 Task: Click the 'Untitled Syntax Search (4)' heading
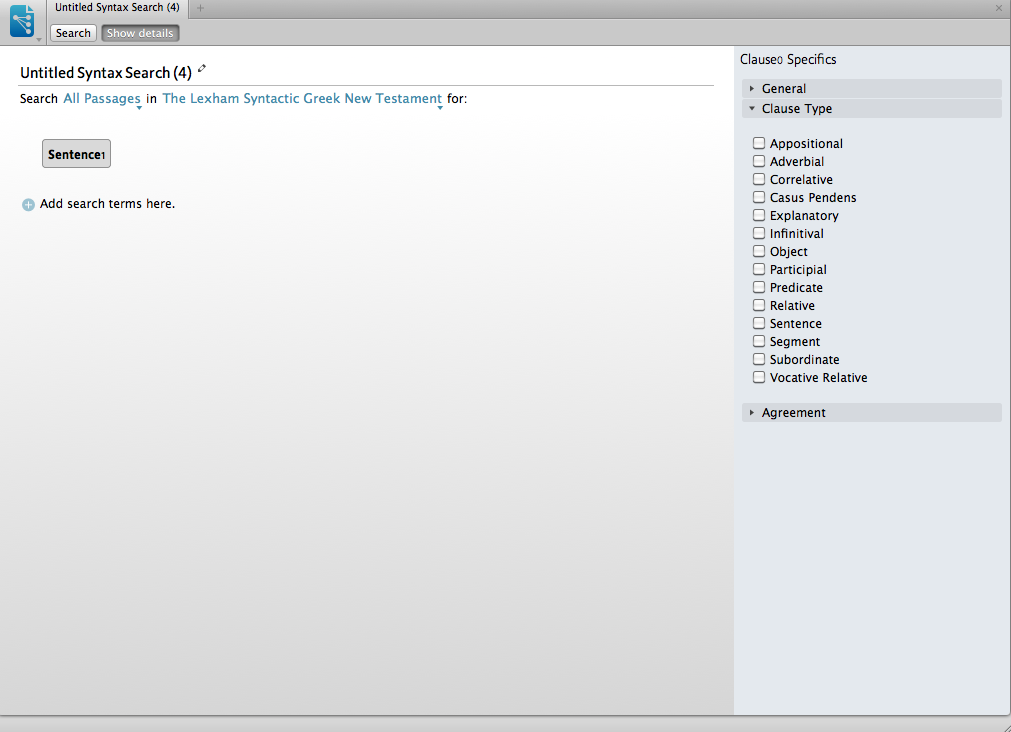[106, 73]
